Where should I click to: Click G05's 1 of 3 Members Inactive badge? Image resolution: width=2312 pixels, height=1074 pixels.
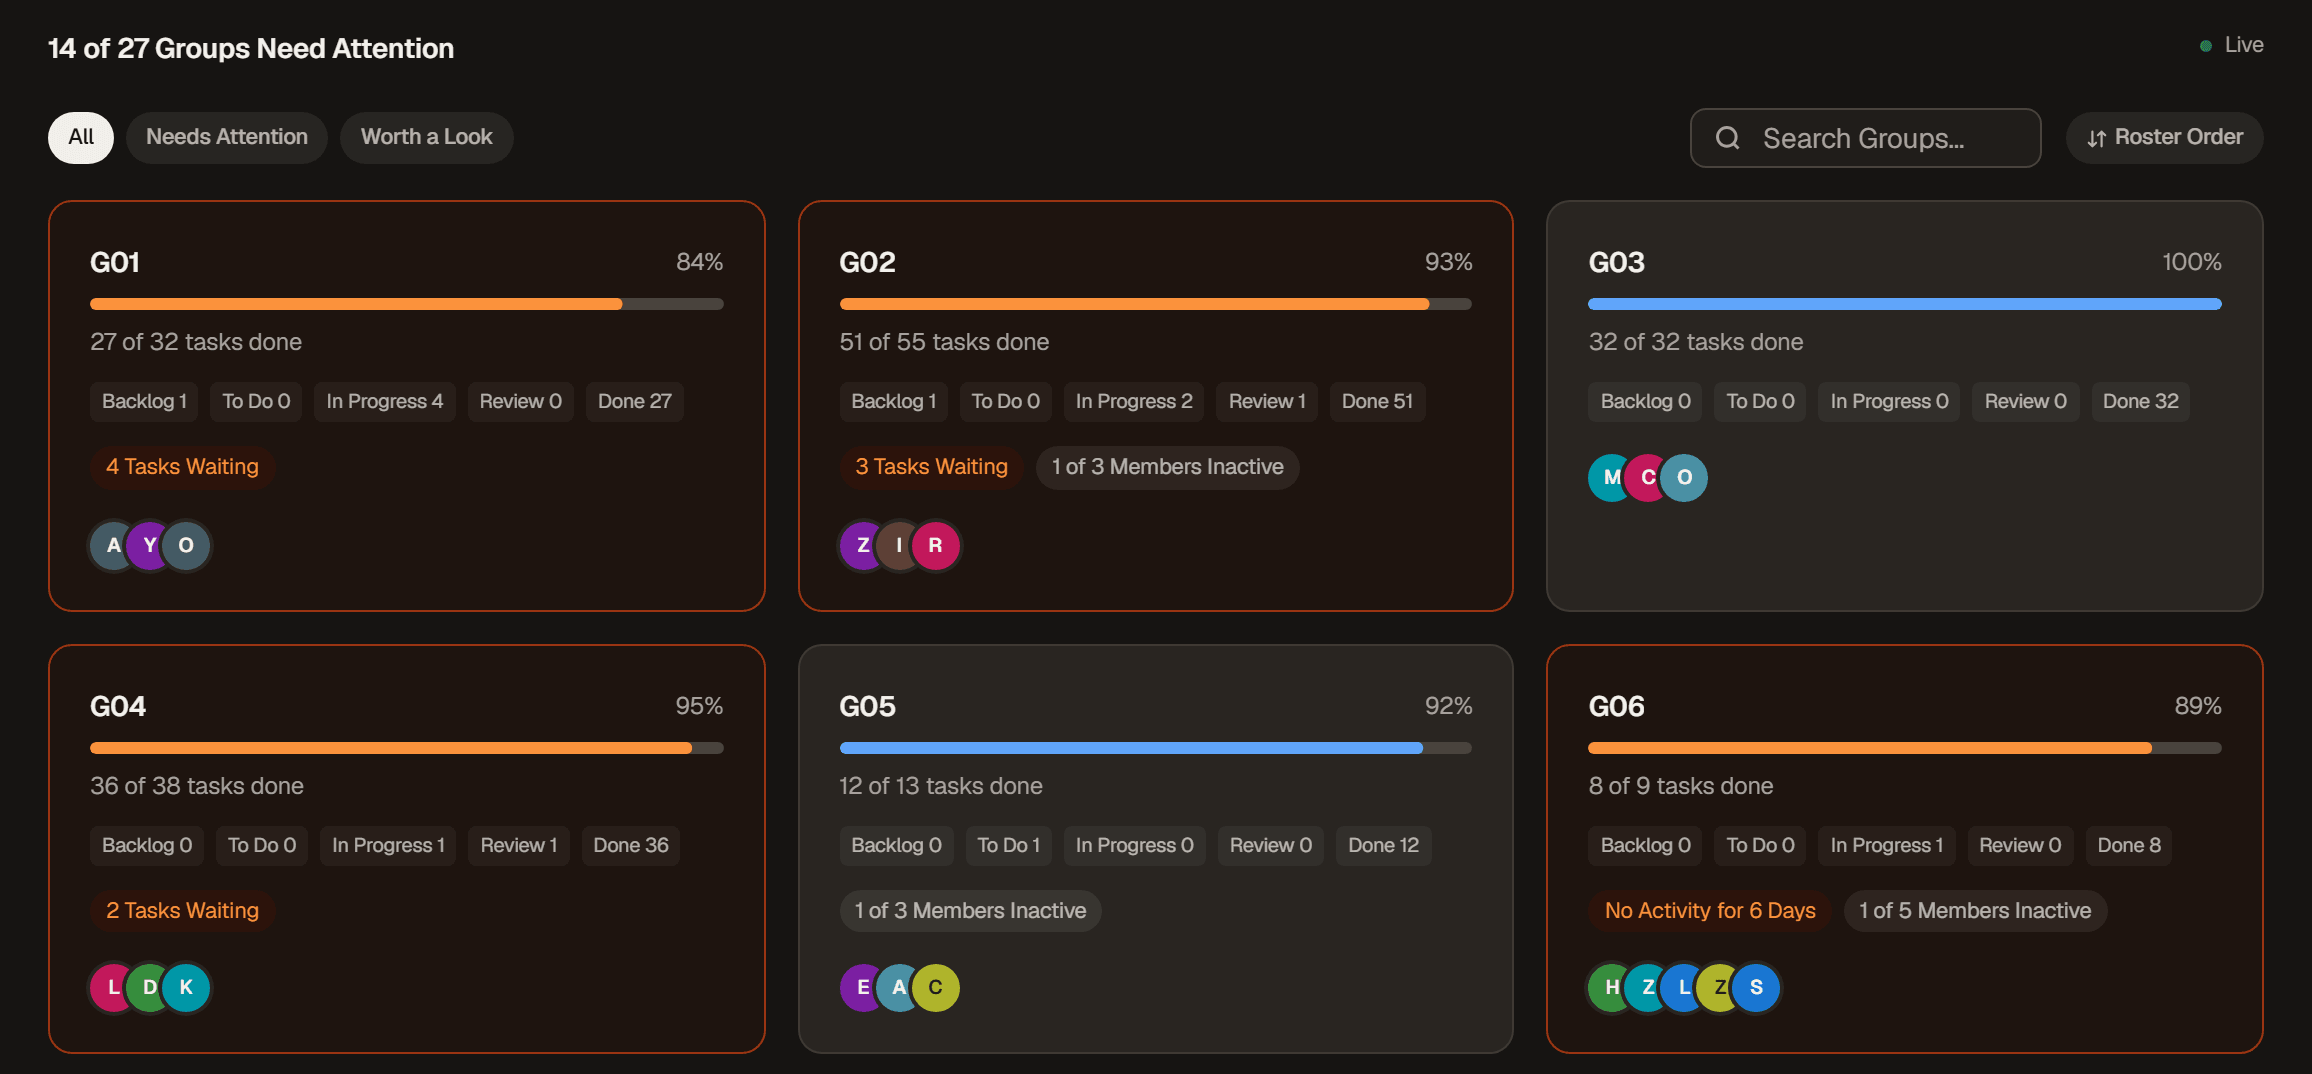tap(970, 911)
